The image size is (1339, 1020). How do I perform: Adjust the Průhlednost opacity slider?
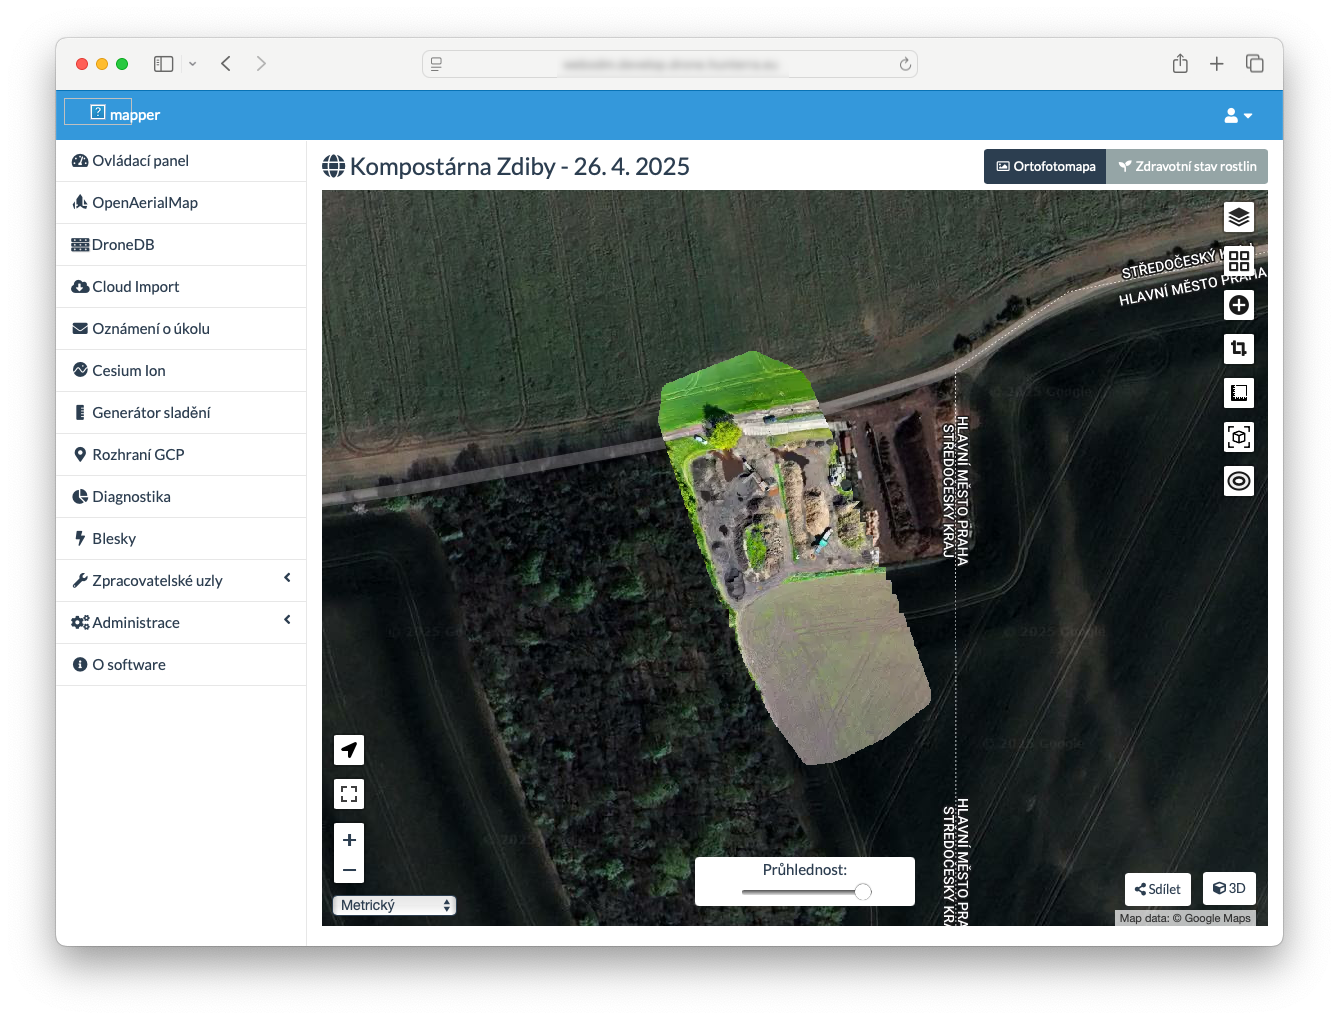pos(862,891)
